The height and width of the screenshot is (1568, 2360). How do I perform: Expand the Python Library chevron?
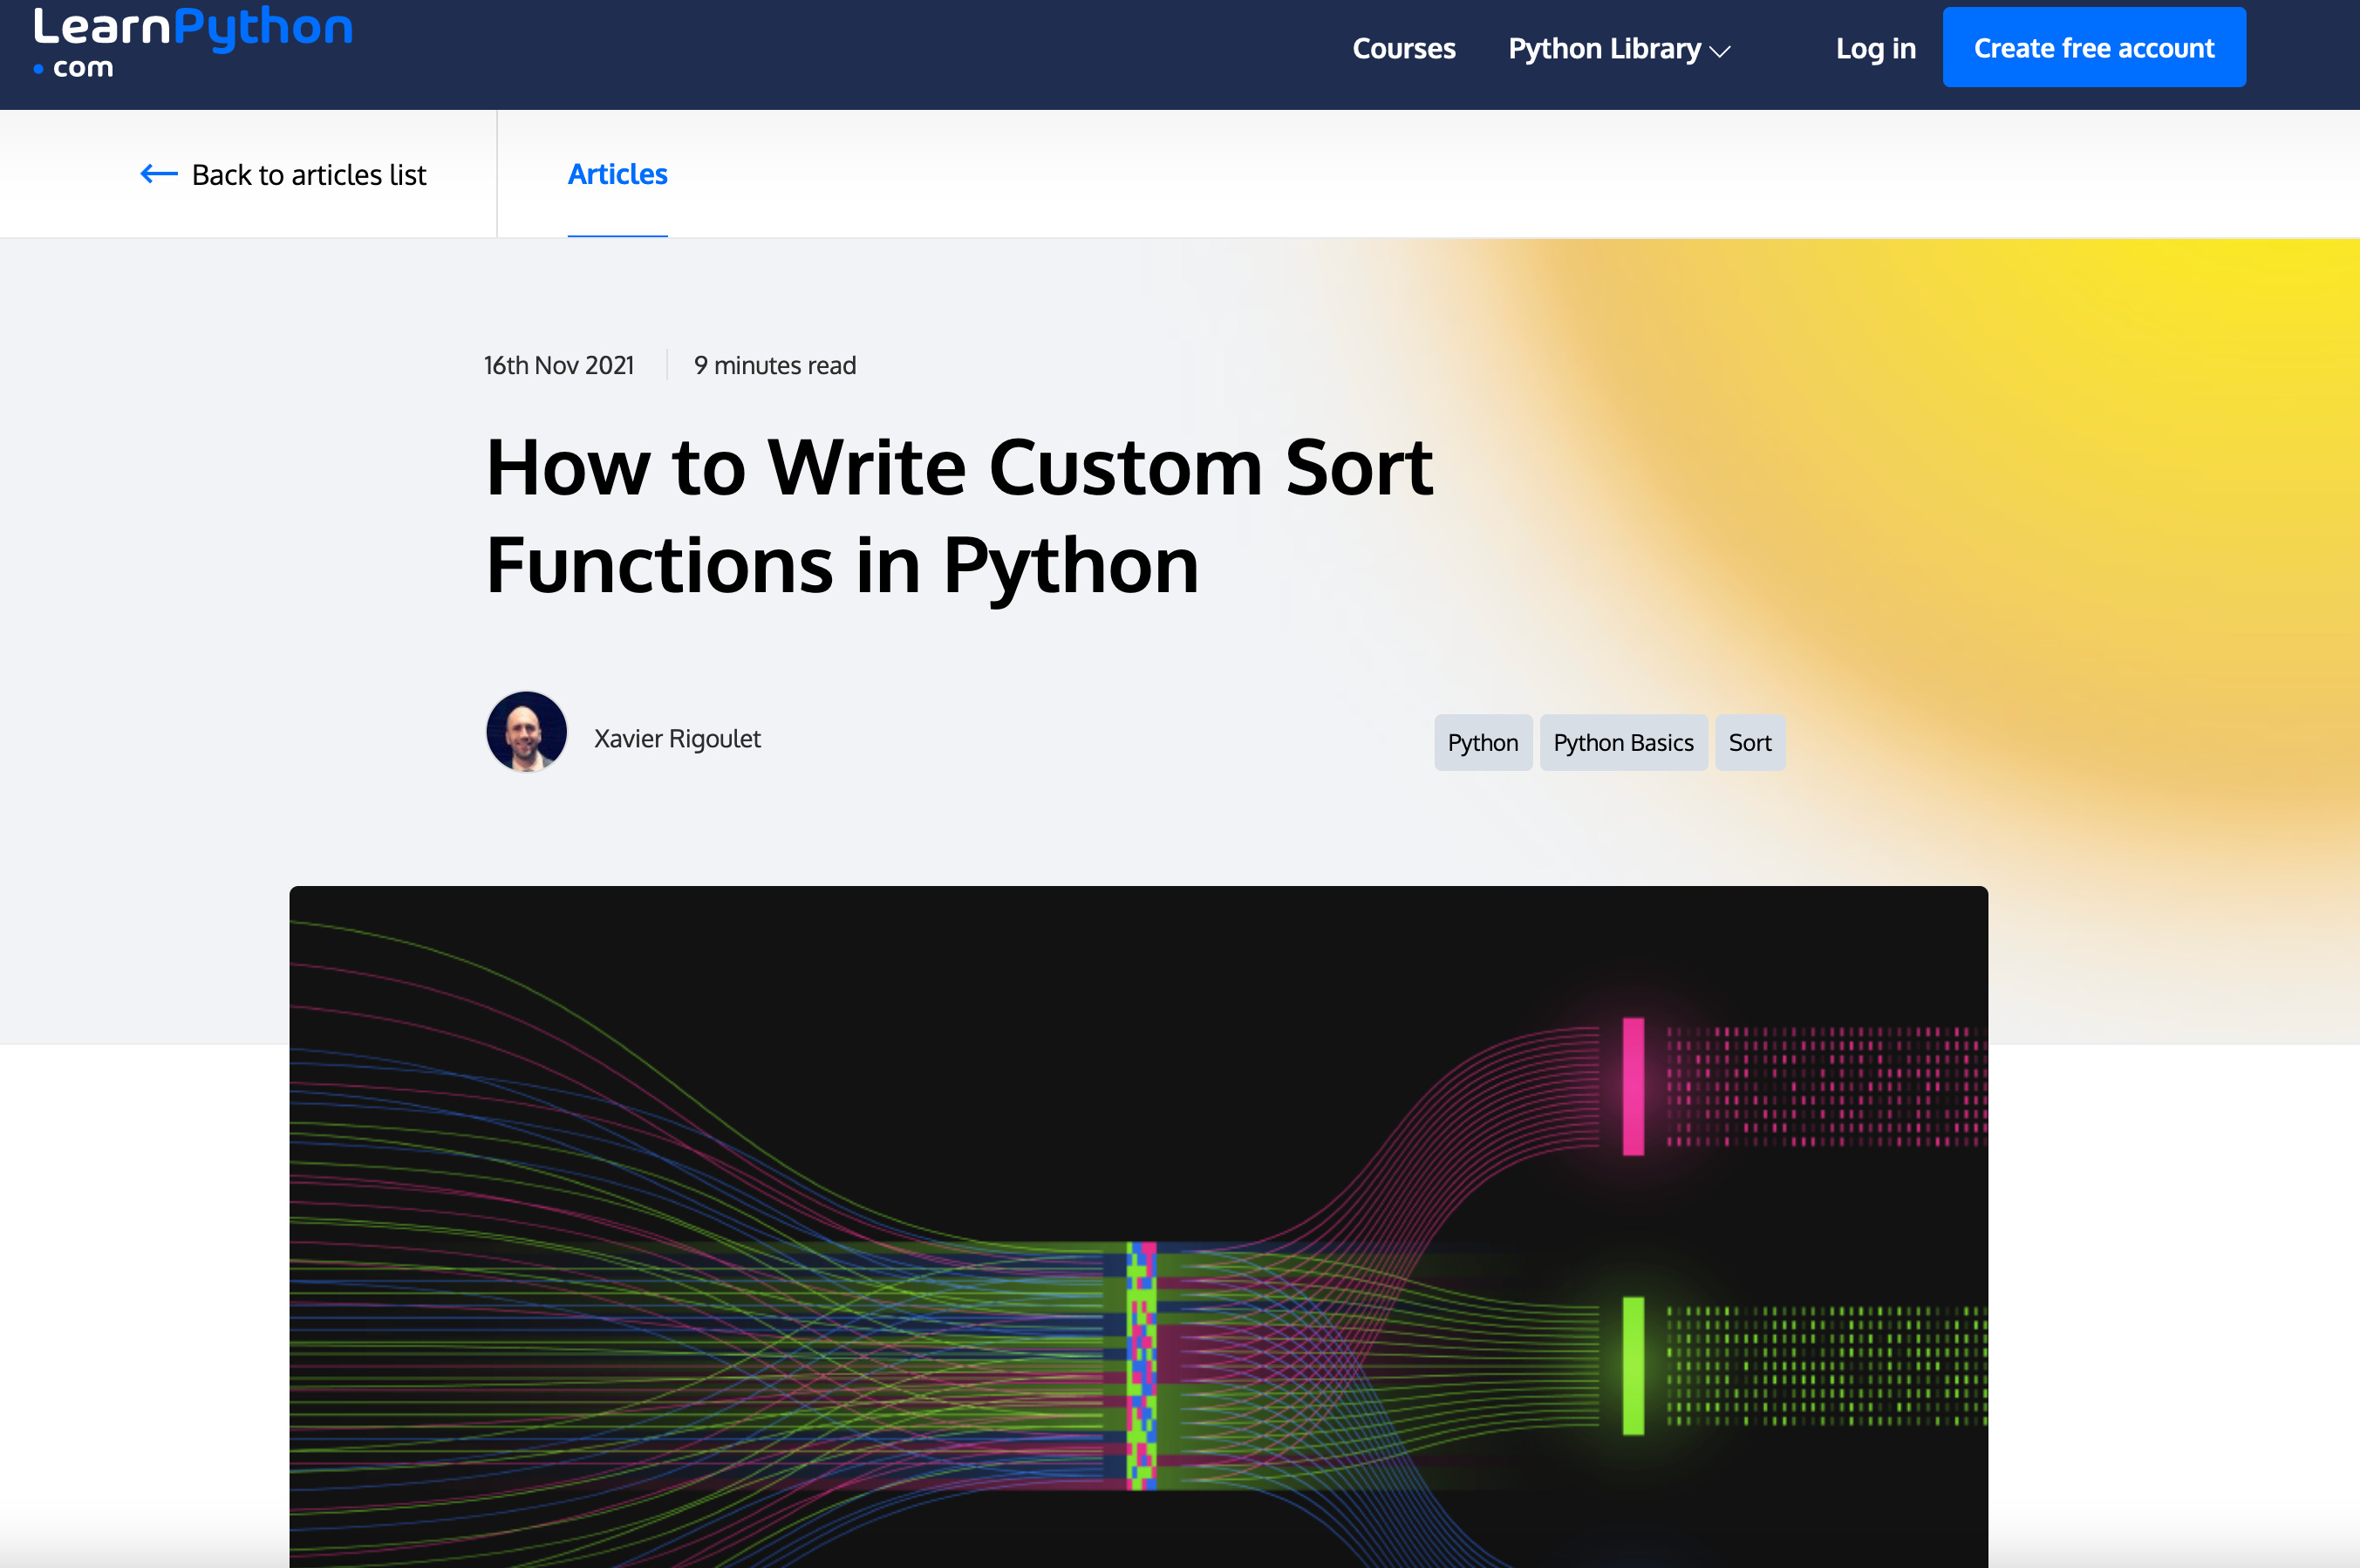click(x=1720, y=52)
